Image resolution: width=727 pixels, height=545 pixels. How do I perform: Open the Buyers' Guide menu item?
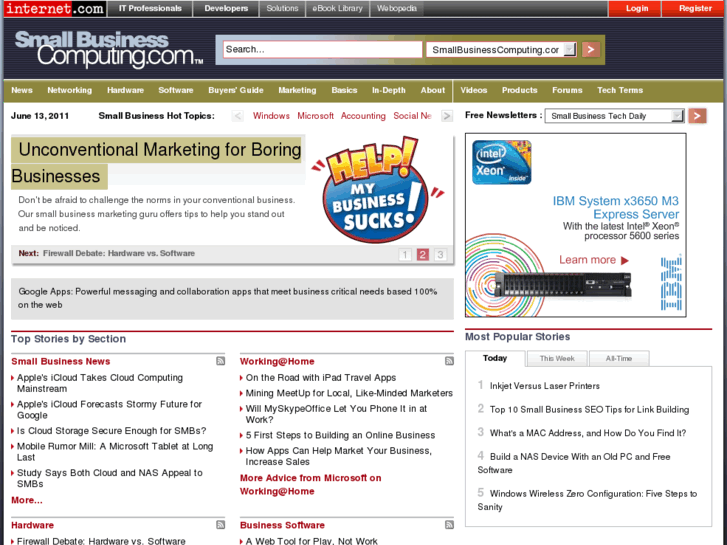(236, 90)
